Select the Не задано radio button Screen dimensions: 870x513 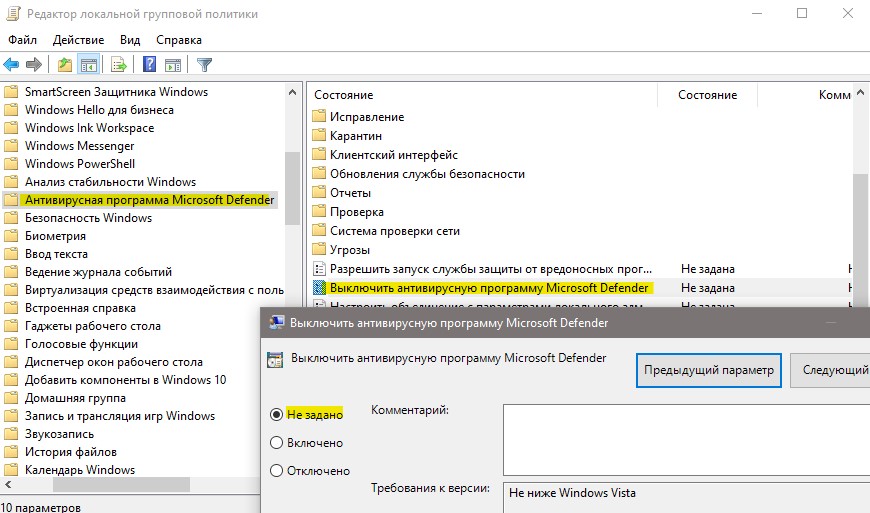click(276, 414)
